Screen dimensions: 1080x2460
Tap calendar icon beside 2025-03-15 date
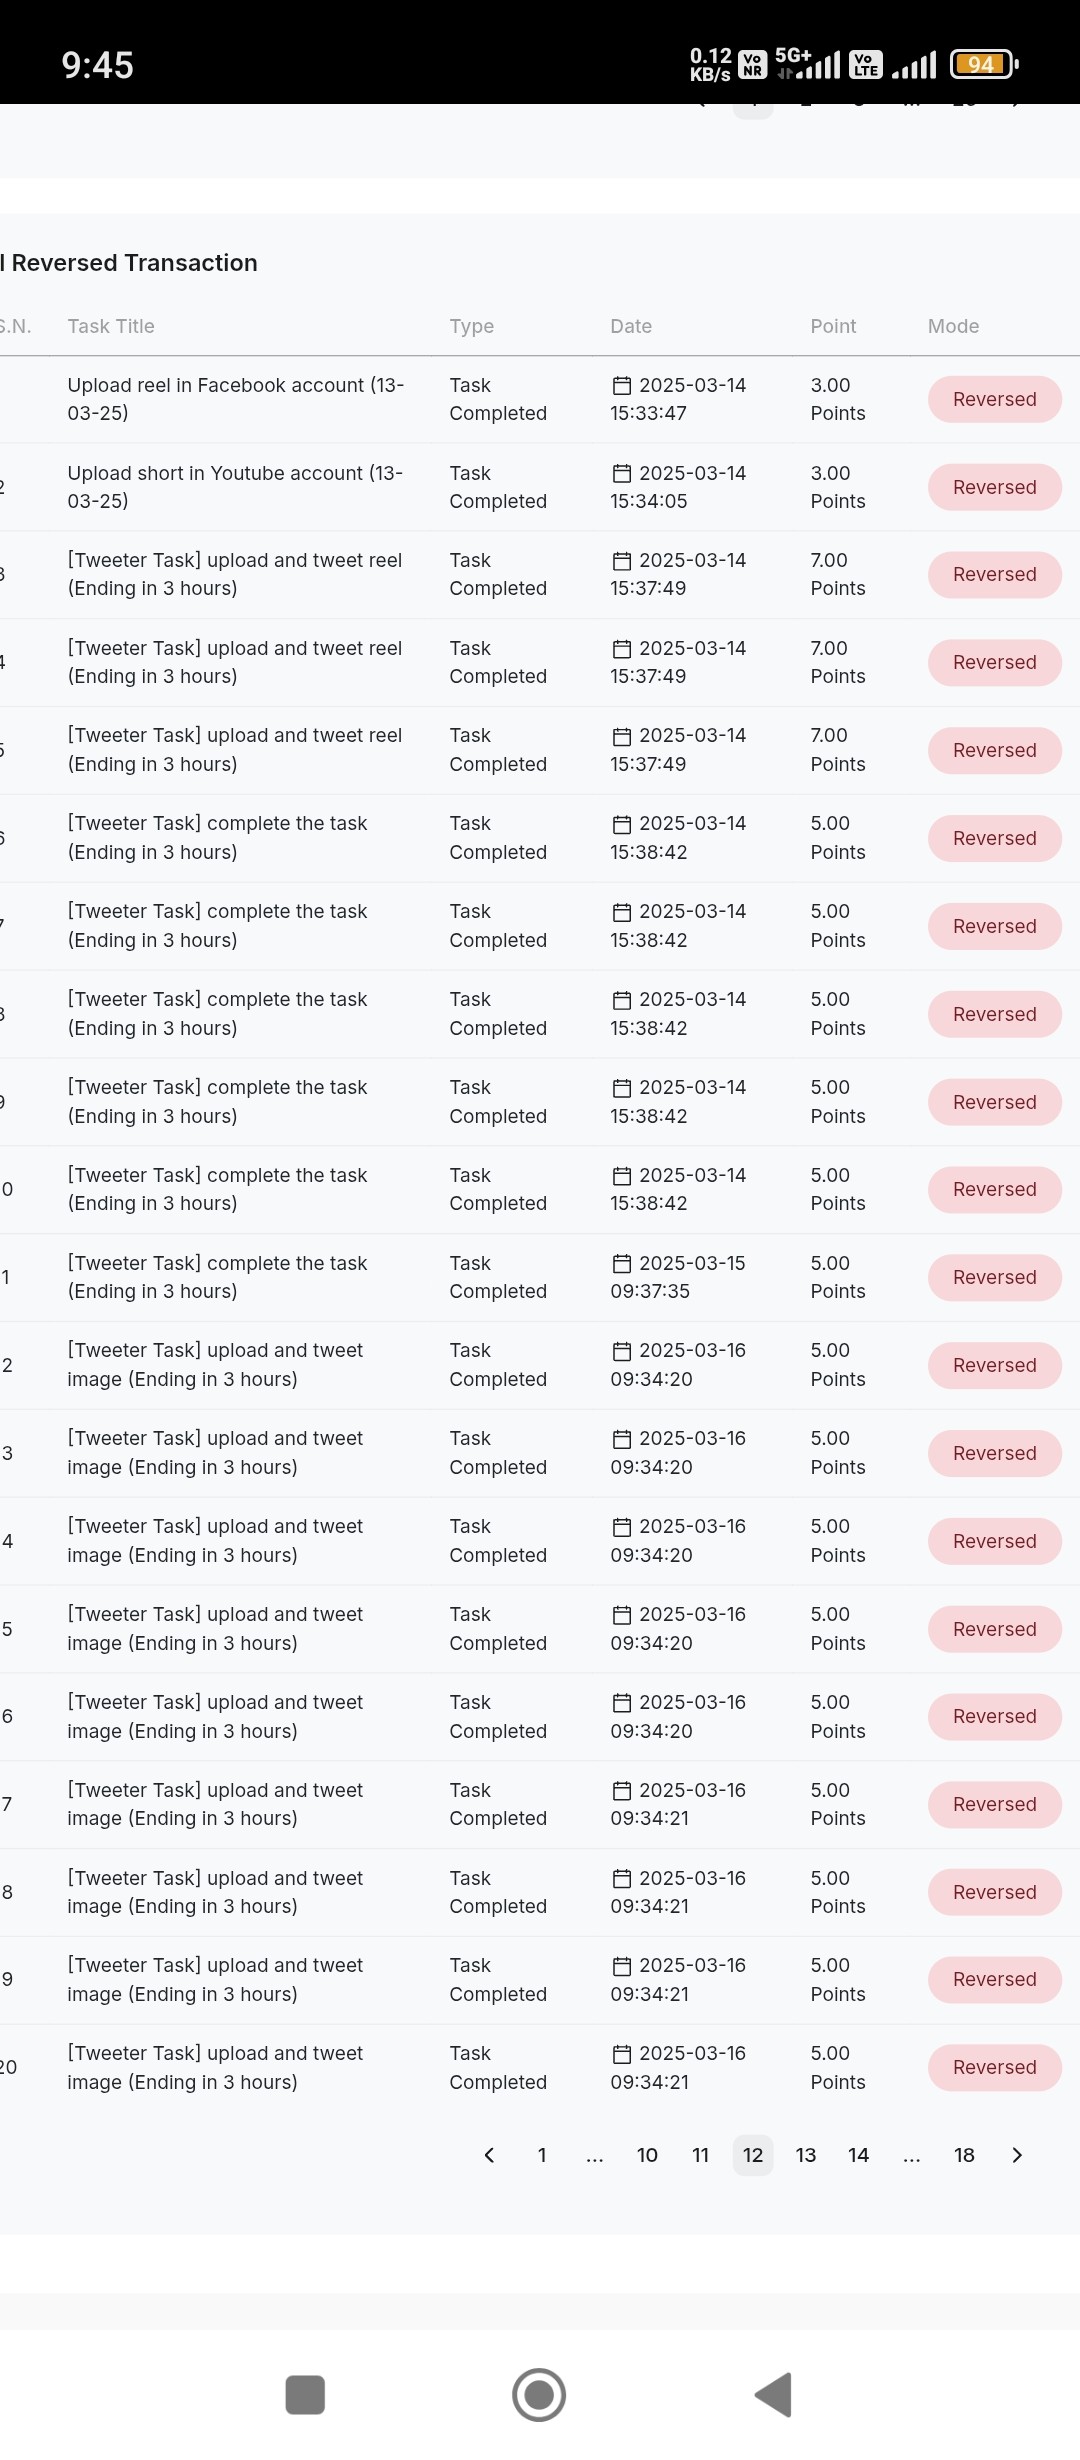[622, 1264]
